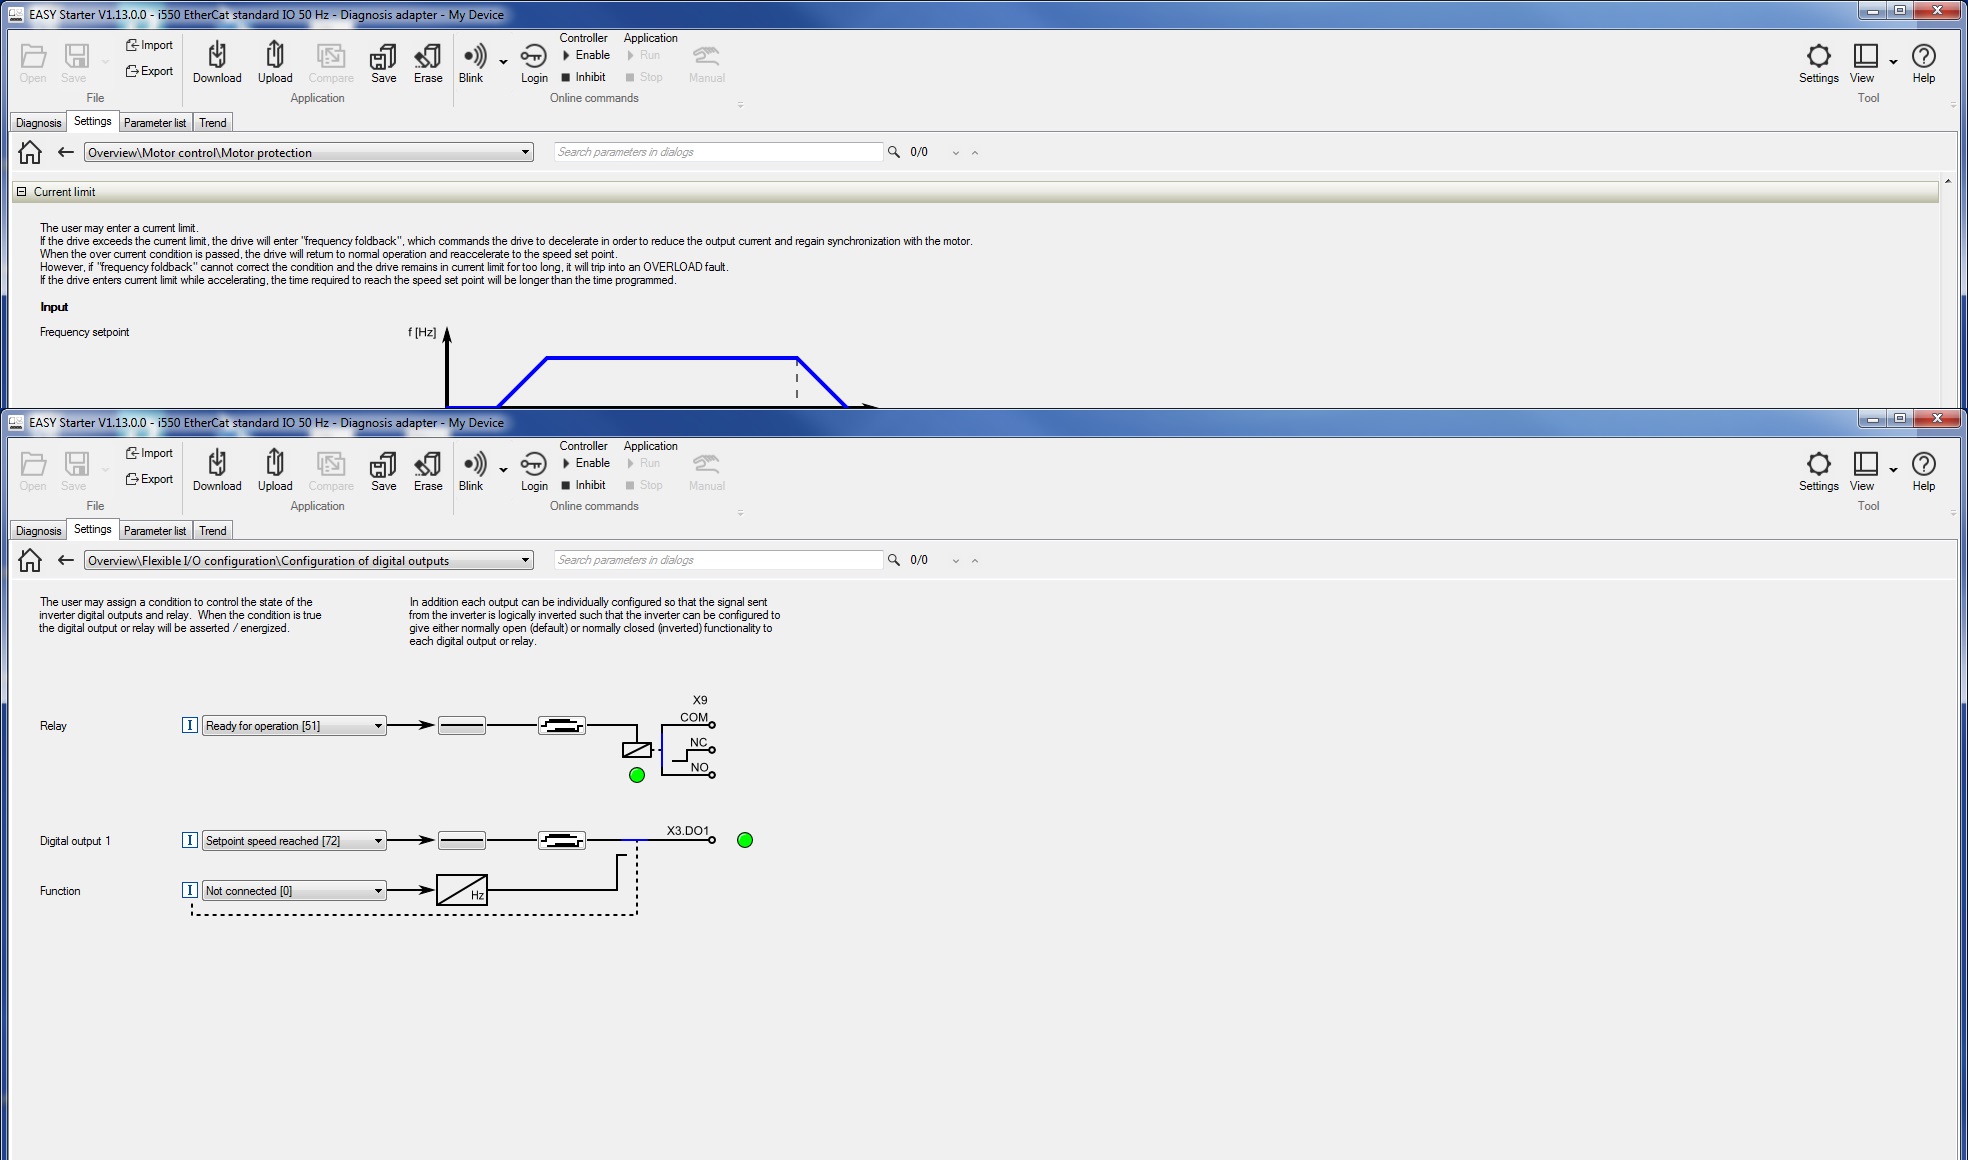
Task: Click Enable controller command in the lower window
Action: 587,463
